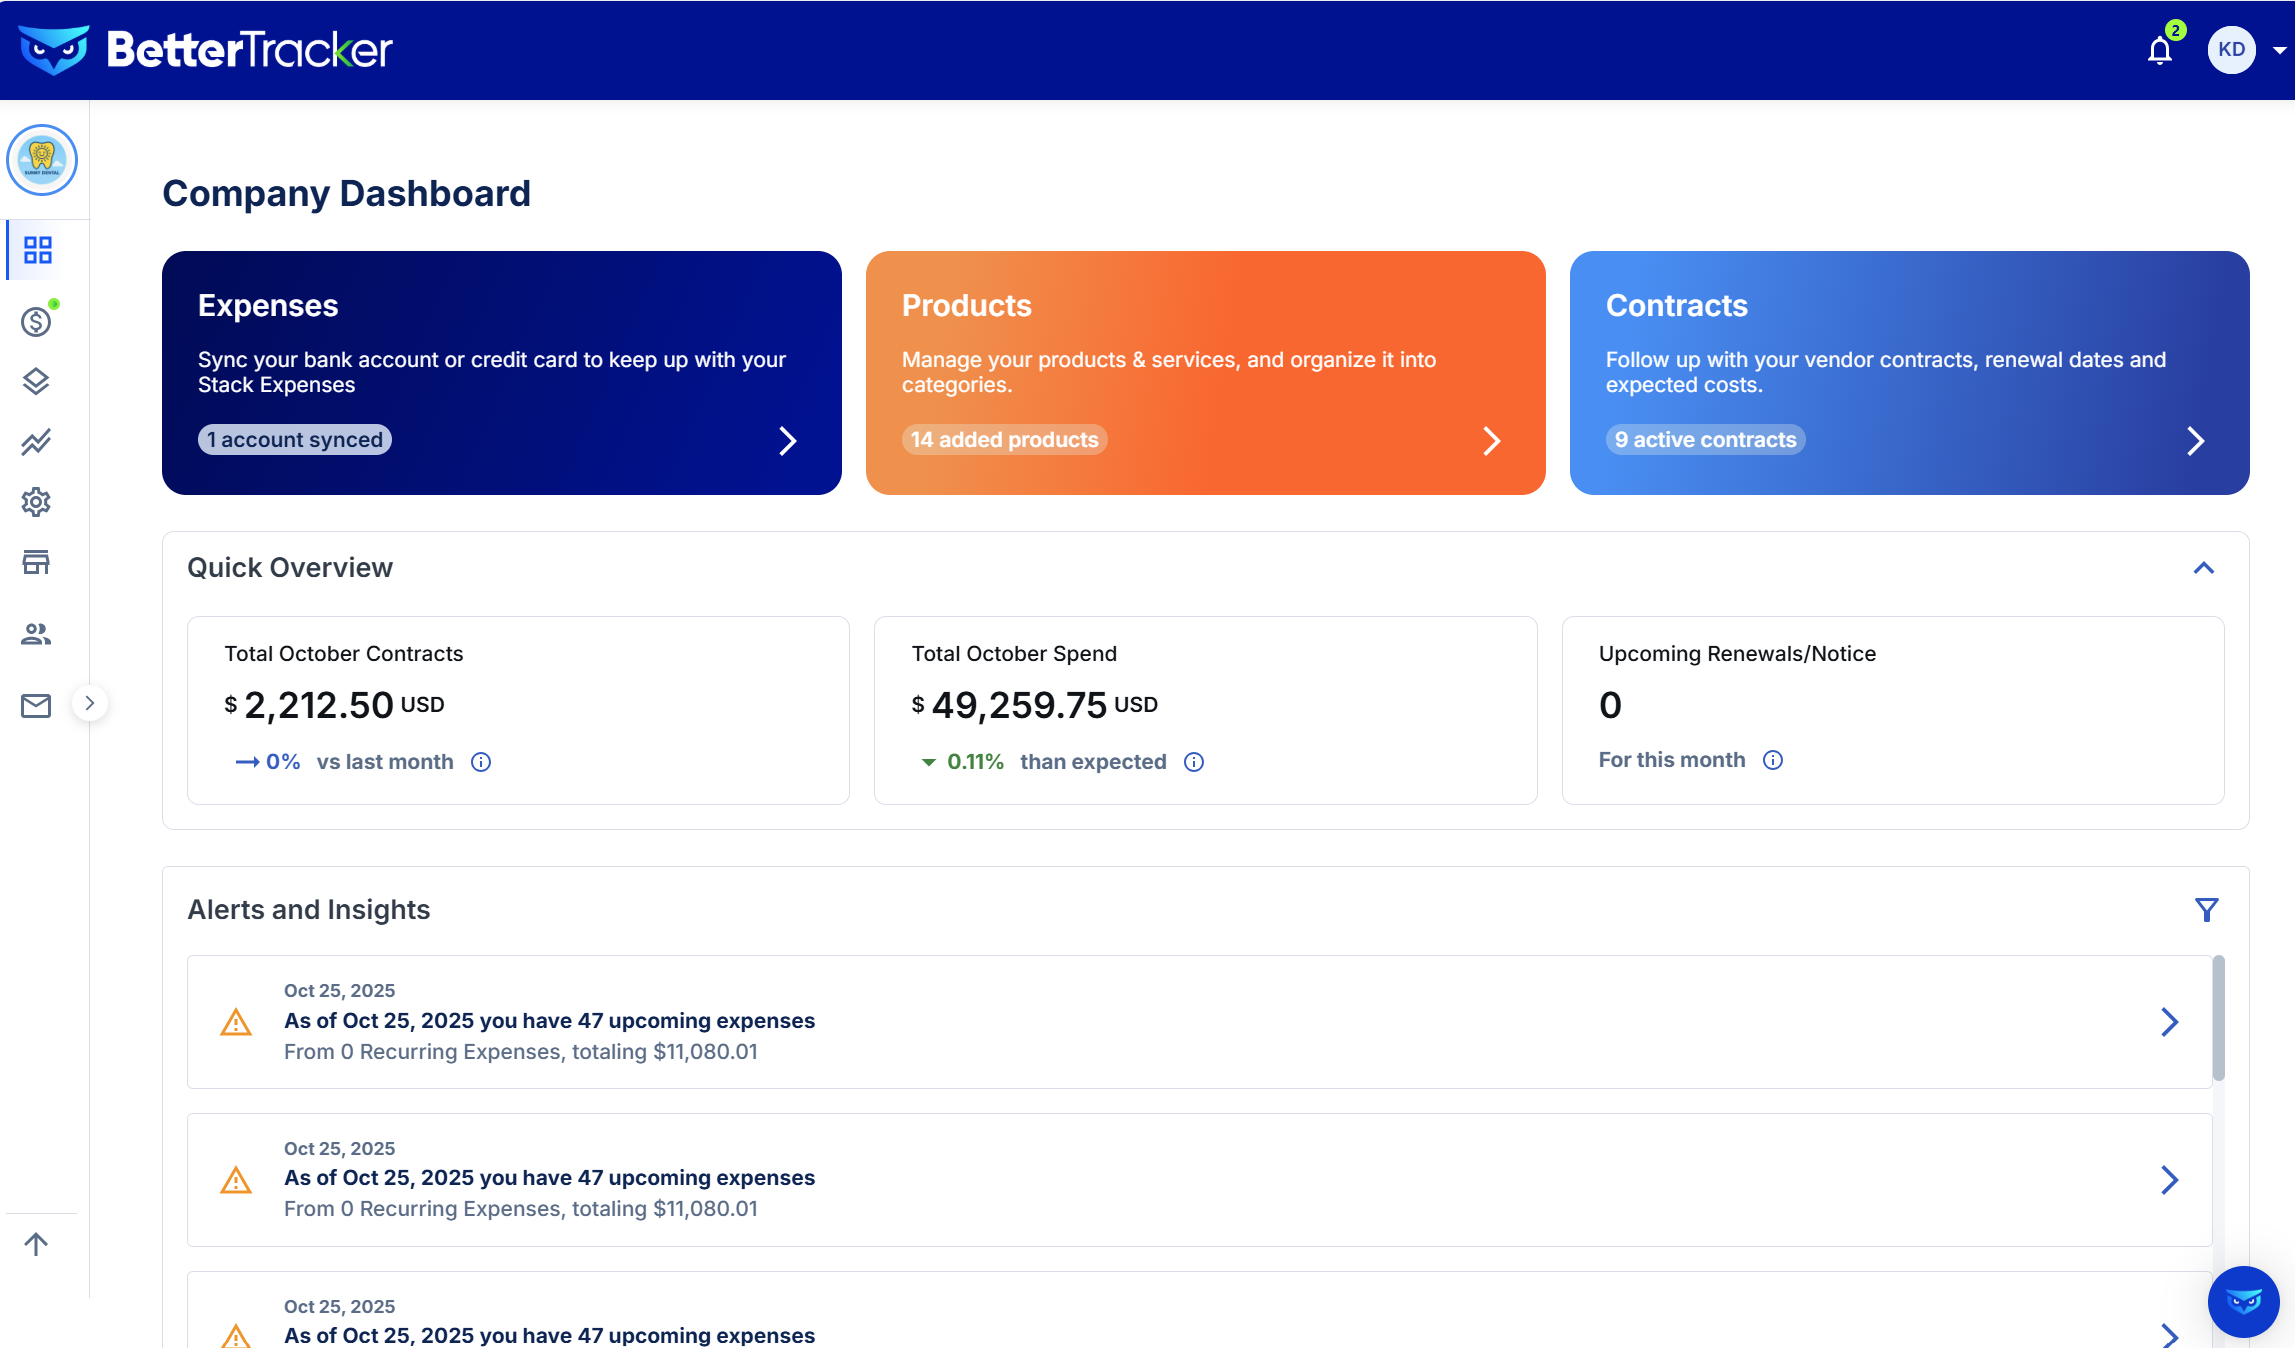Open the settings gear sidebar icon
The height and width of the screenshot is (1348, 2295).
point(36,502)
